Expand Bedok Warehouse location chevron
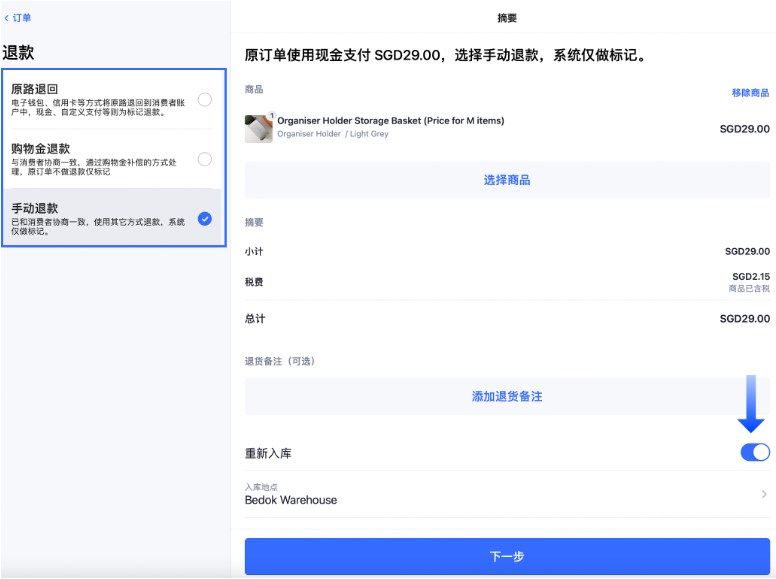776x579 pixels. pyautogui.click(x=764, y=494)
